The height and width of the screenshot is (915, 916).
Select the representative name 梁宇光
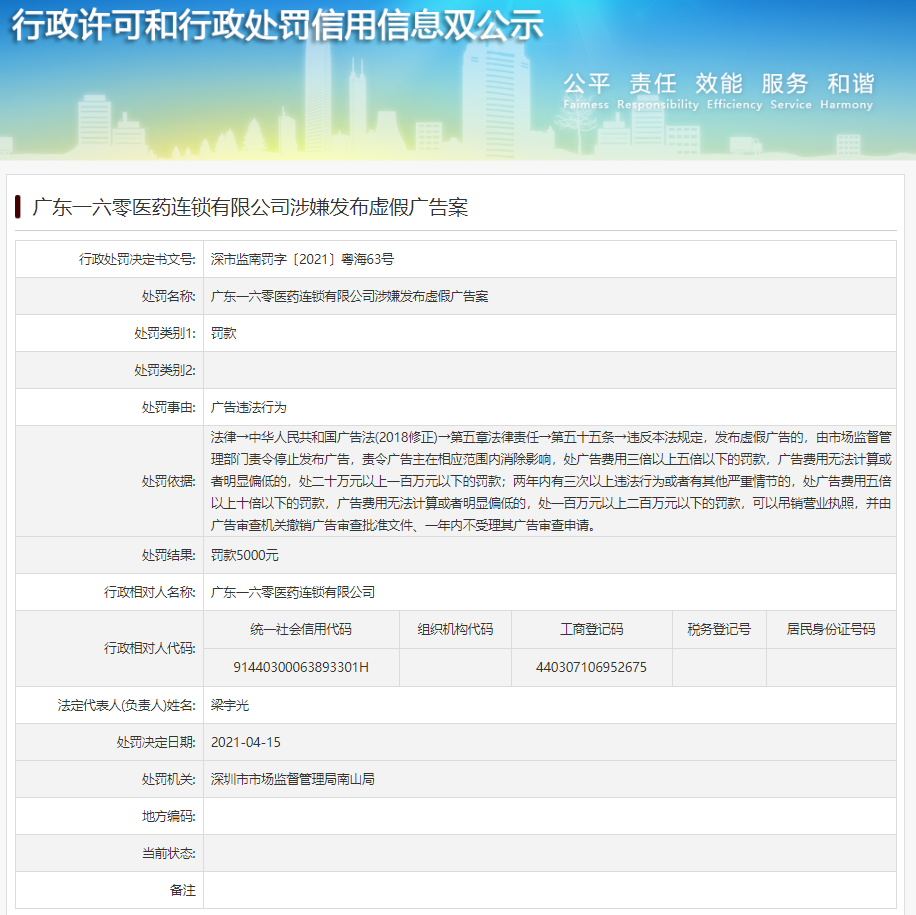[230, 705]
